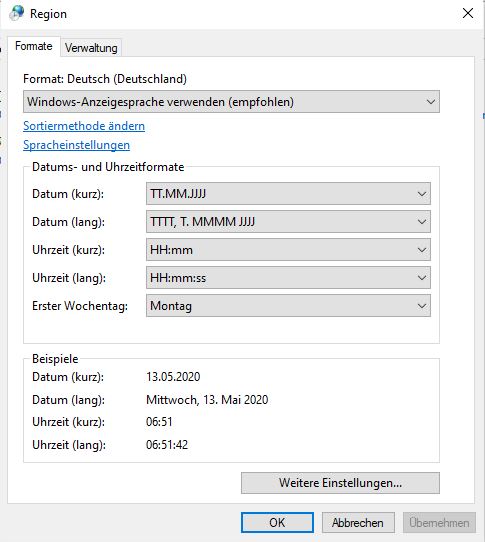The image size is (485, 542).
Task: Click the chevron arrow beside Montag
Action: pos(422,306)
